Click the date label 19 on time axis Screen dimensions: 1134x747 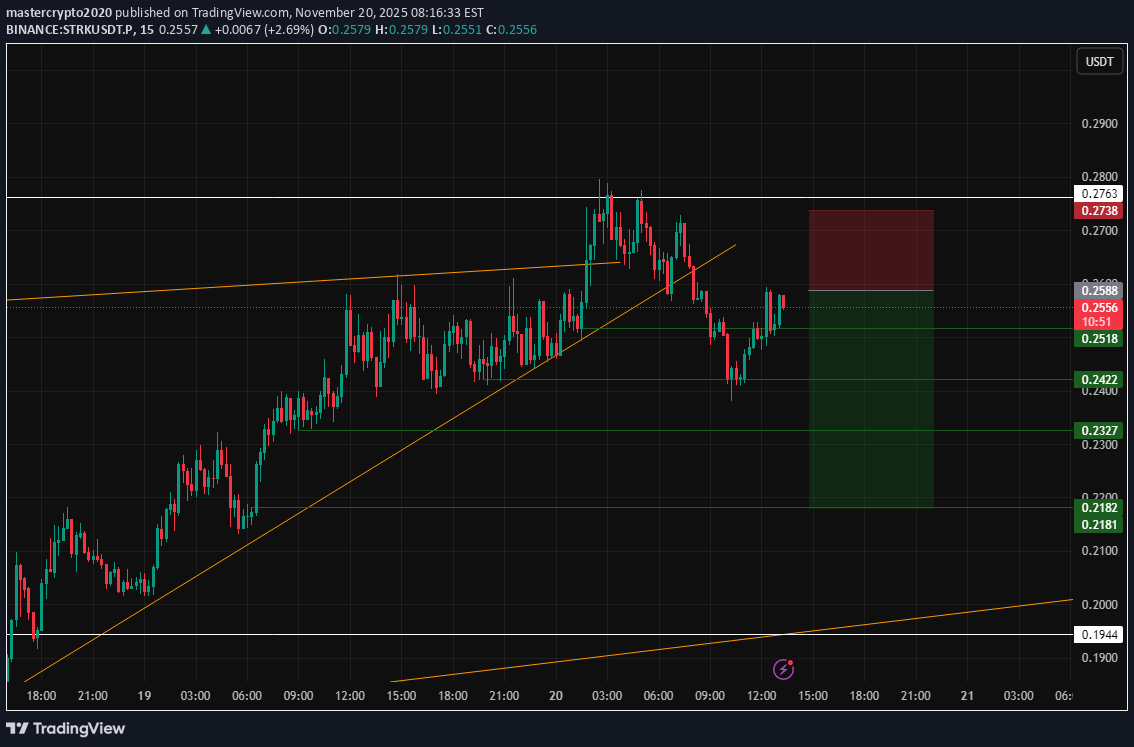tap(143, 696)
